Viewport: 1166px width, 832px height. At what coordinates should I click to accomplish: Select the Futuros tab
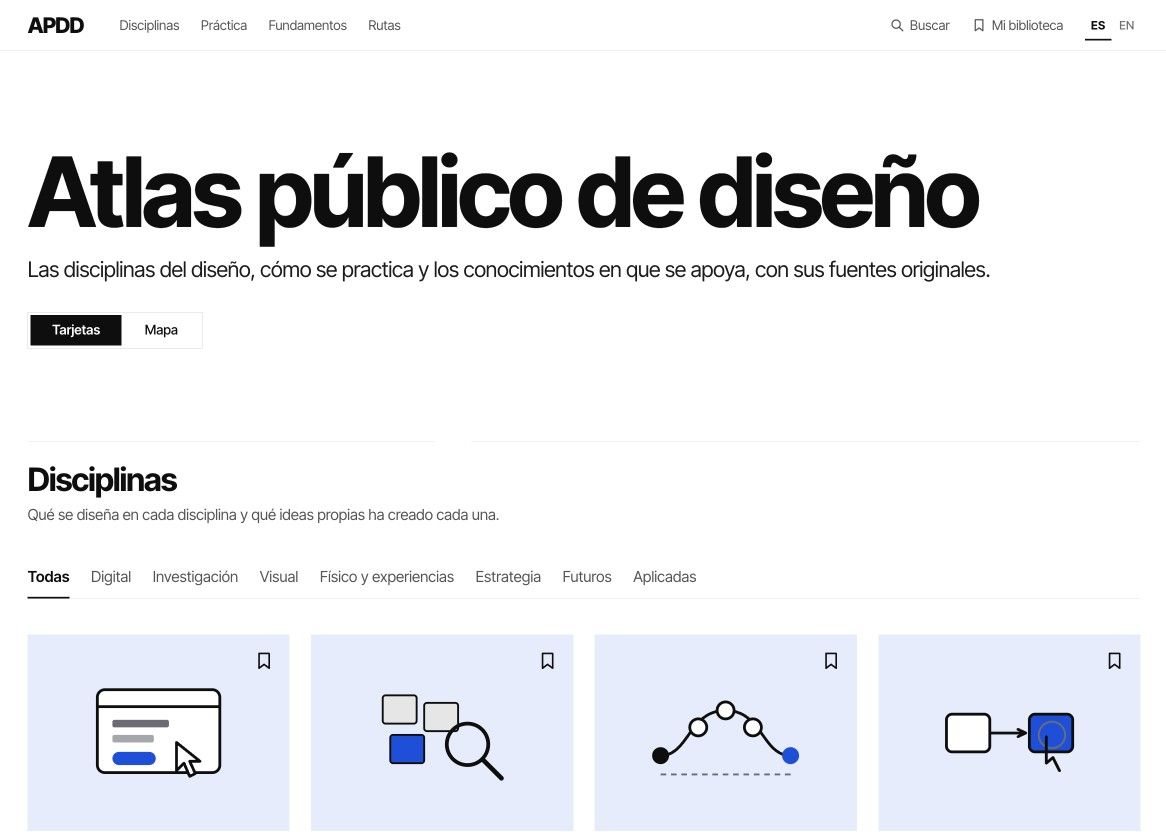pyautogui.click(x=587, y=577)
